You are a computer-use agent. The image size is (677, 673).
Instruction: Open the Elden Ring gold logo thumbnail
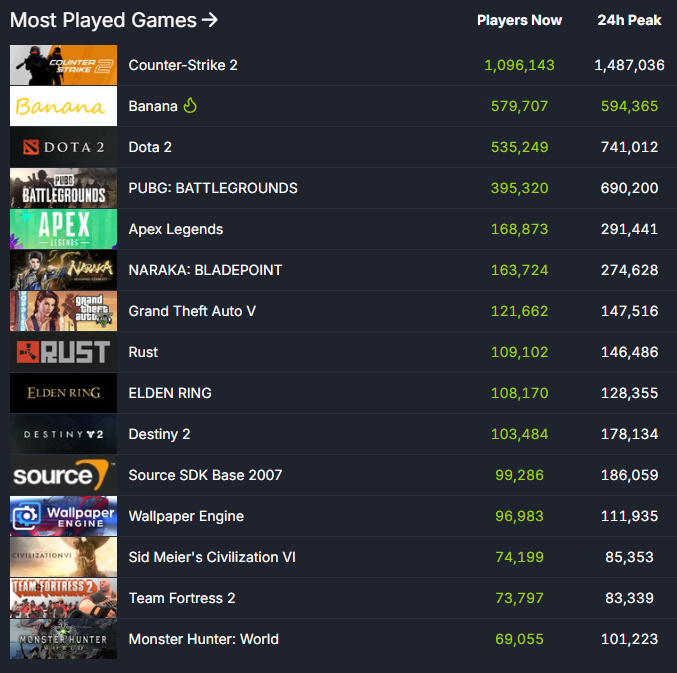click(63, 393)
